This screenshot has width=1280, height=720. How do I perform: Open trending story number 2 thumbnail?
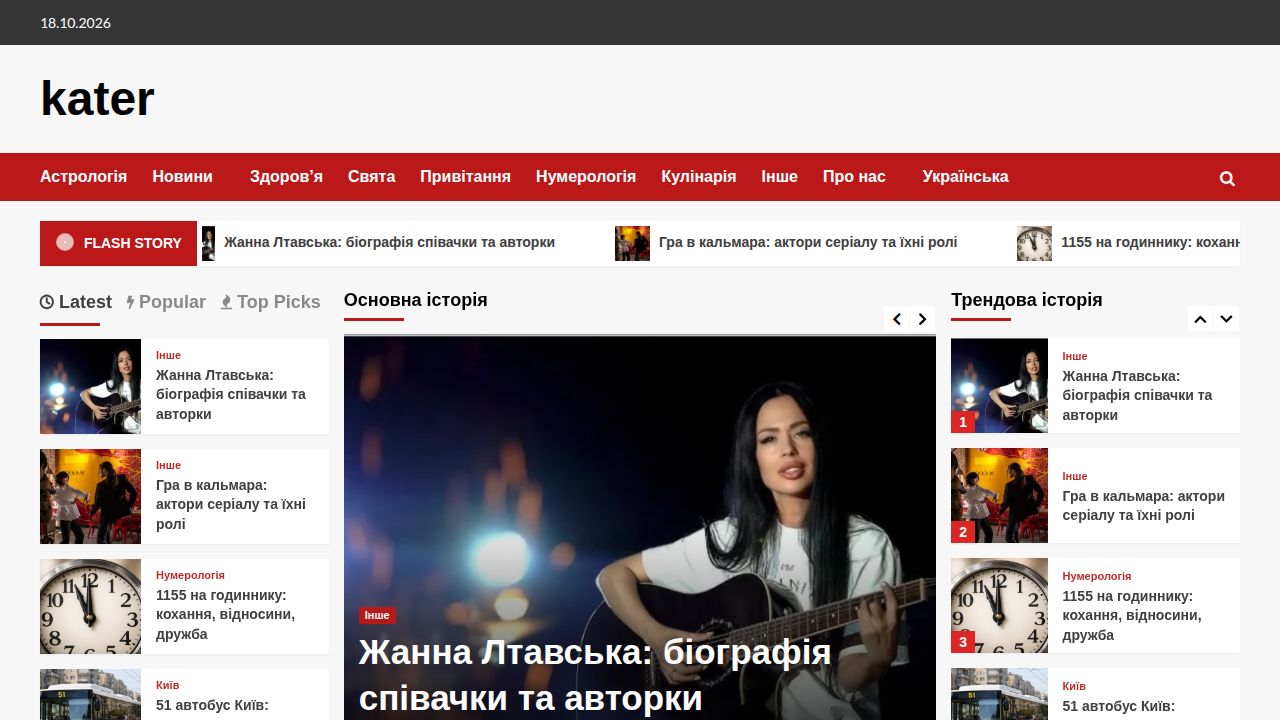click(999, 495)
